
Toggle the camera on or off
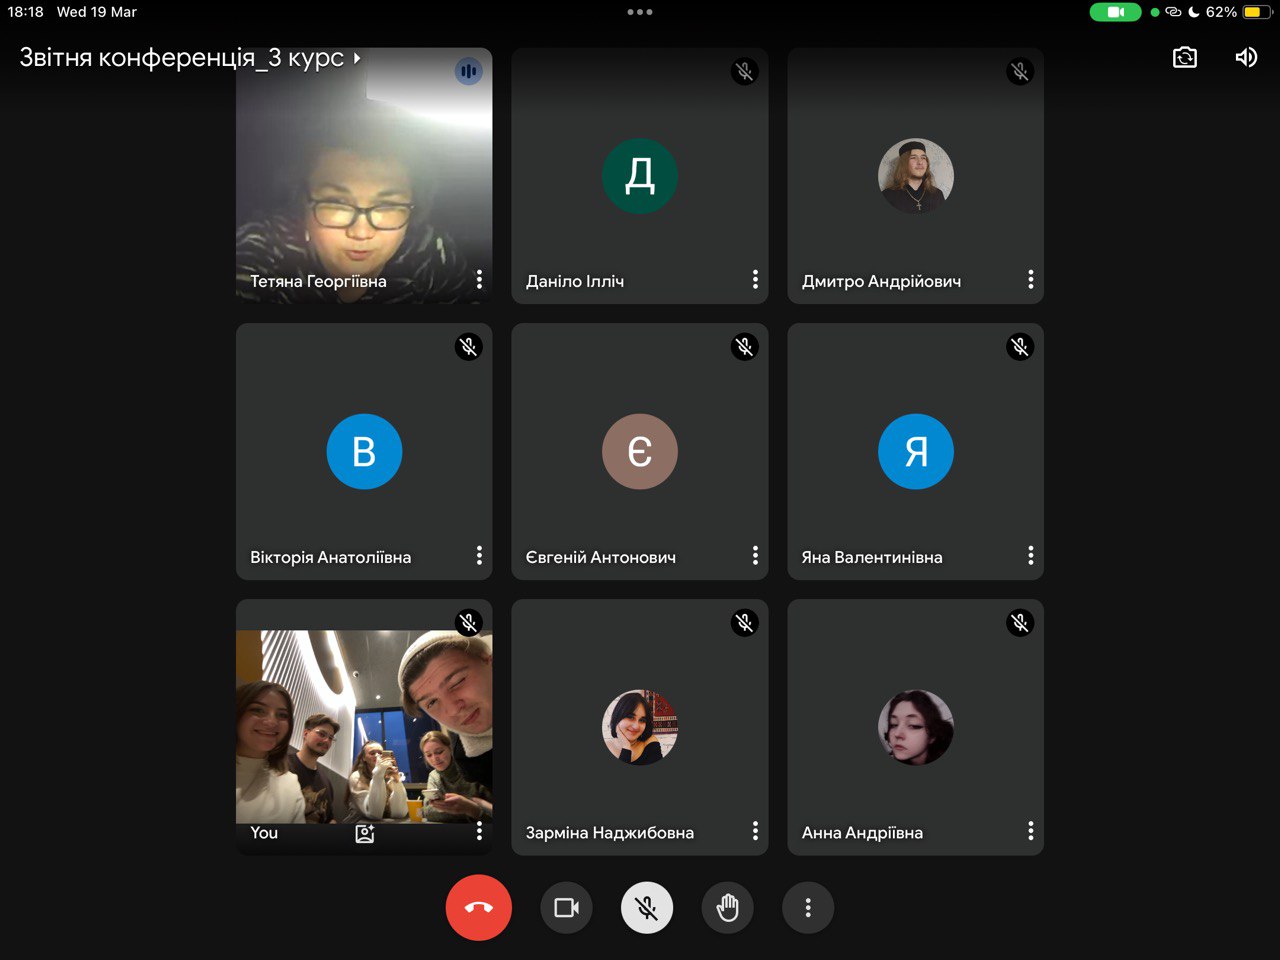[566, 908]
